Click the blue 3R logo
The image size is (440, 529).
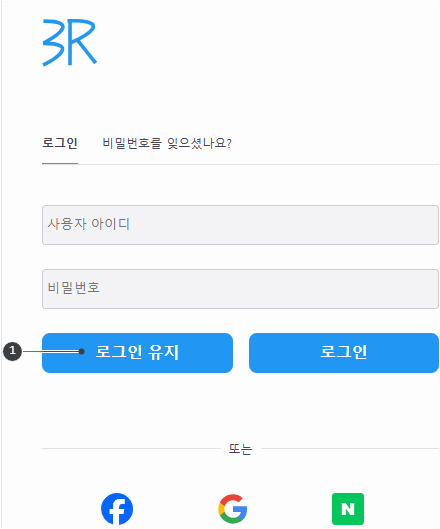coord(70,42)
